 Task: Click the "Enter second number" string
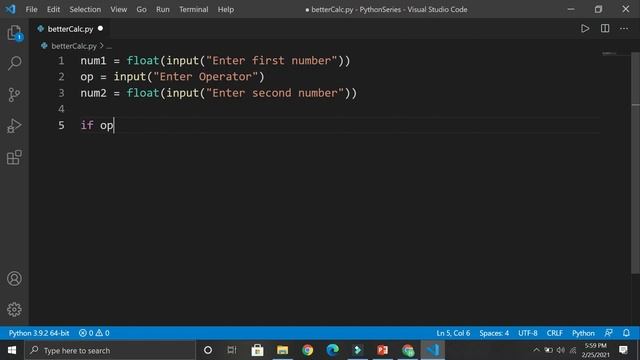(x=275, y=93)
